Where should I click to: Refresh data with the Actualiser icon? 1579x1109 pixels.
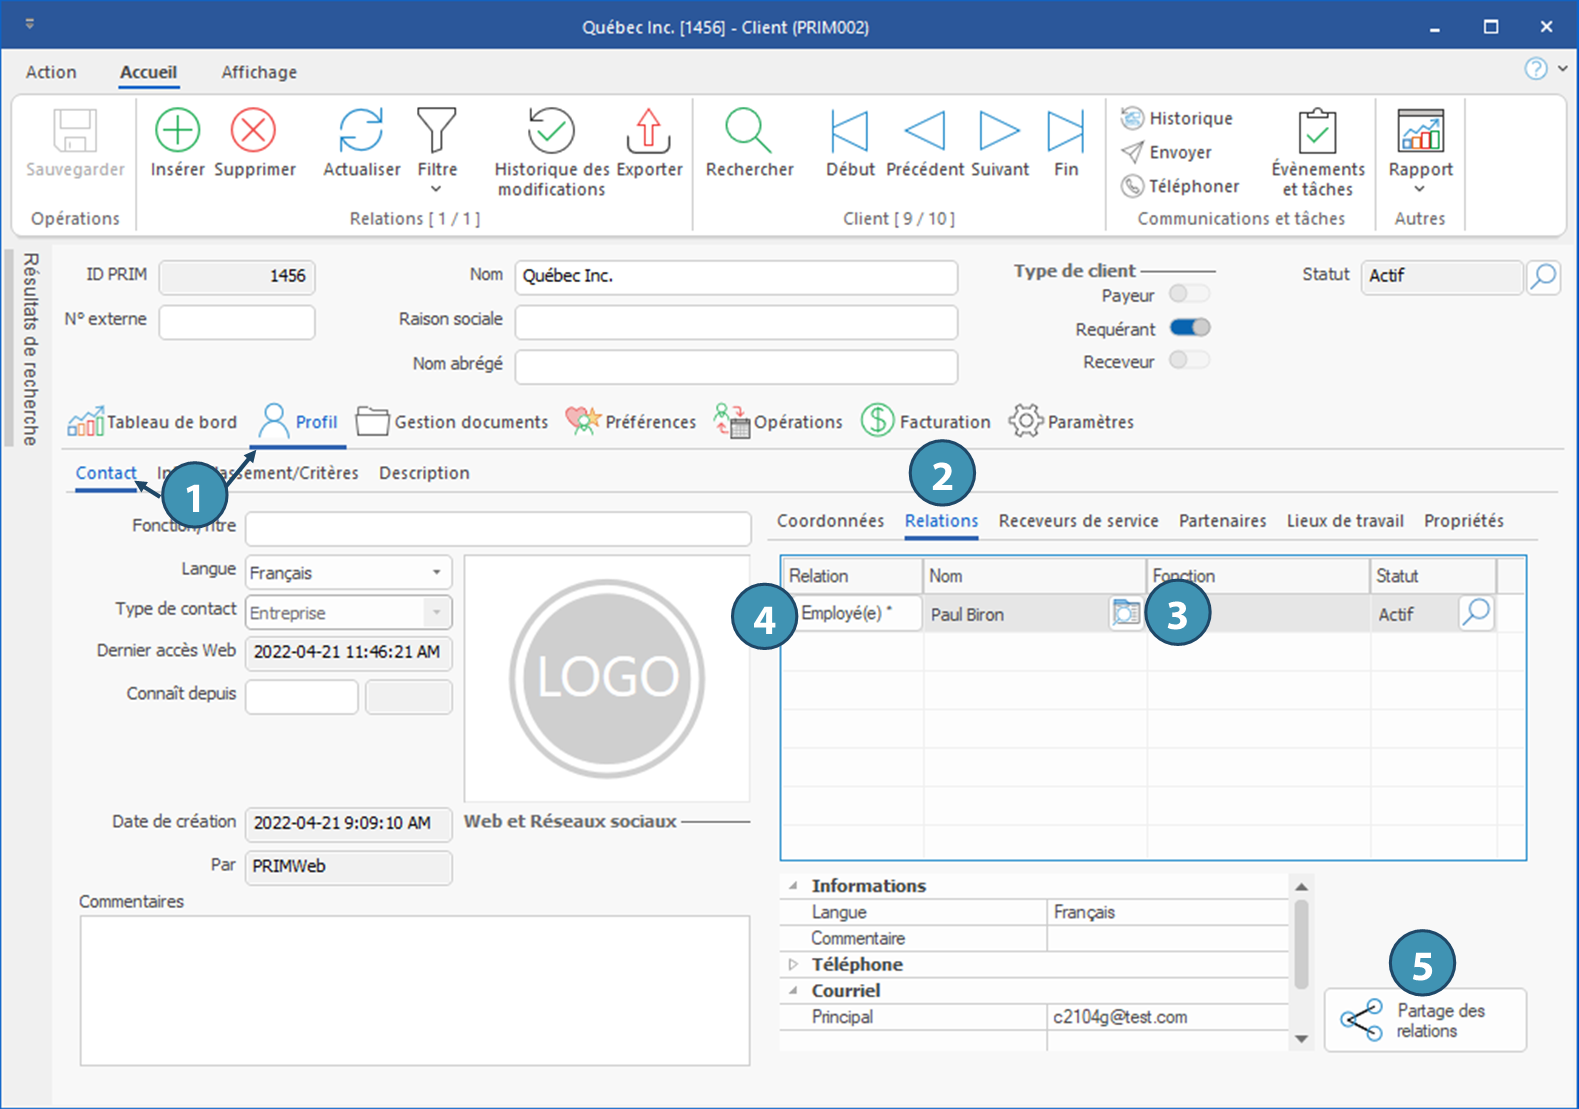(x=361, y=131)
